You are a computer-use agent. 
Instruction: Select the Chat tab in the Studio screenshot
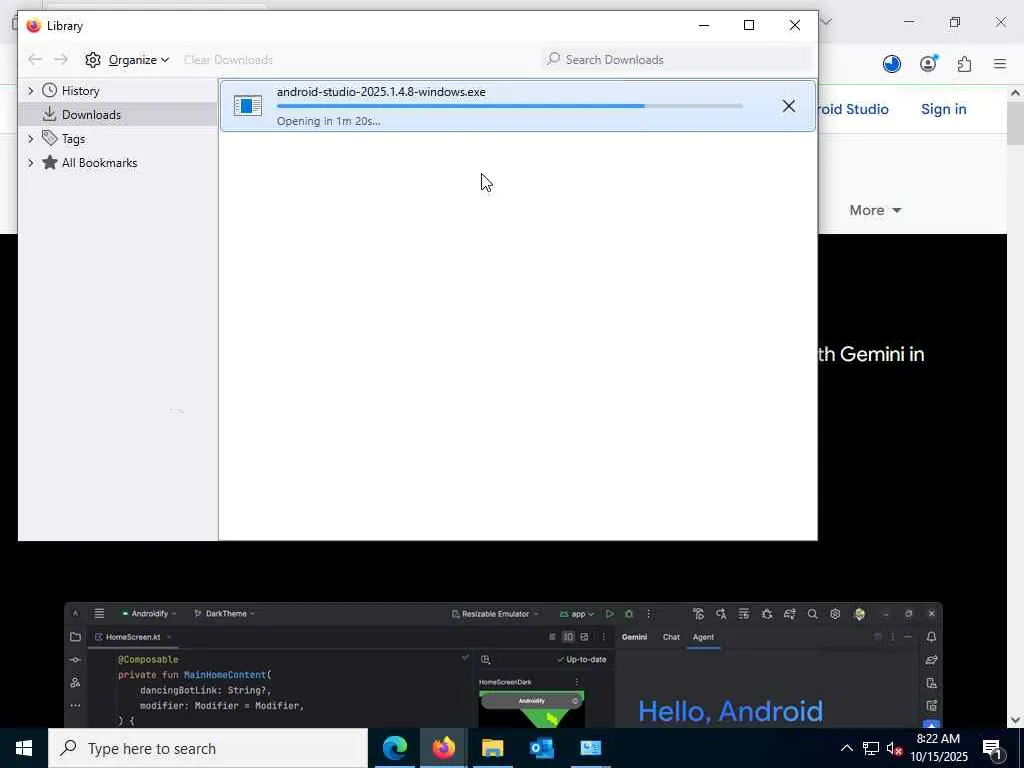pos(671,637)
